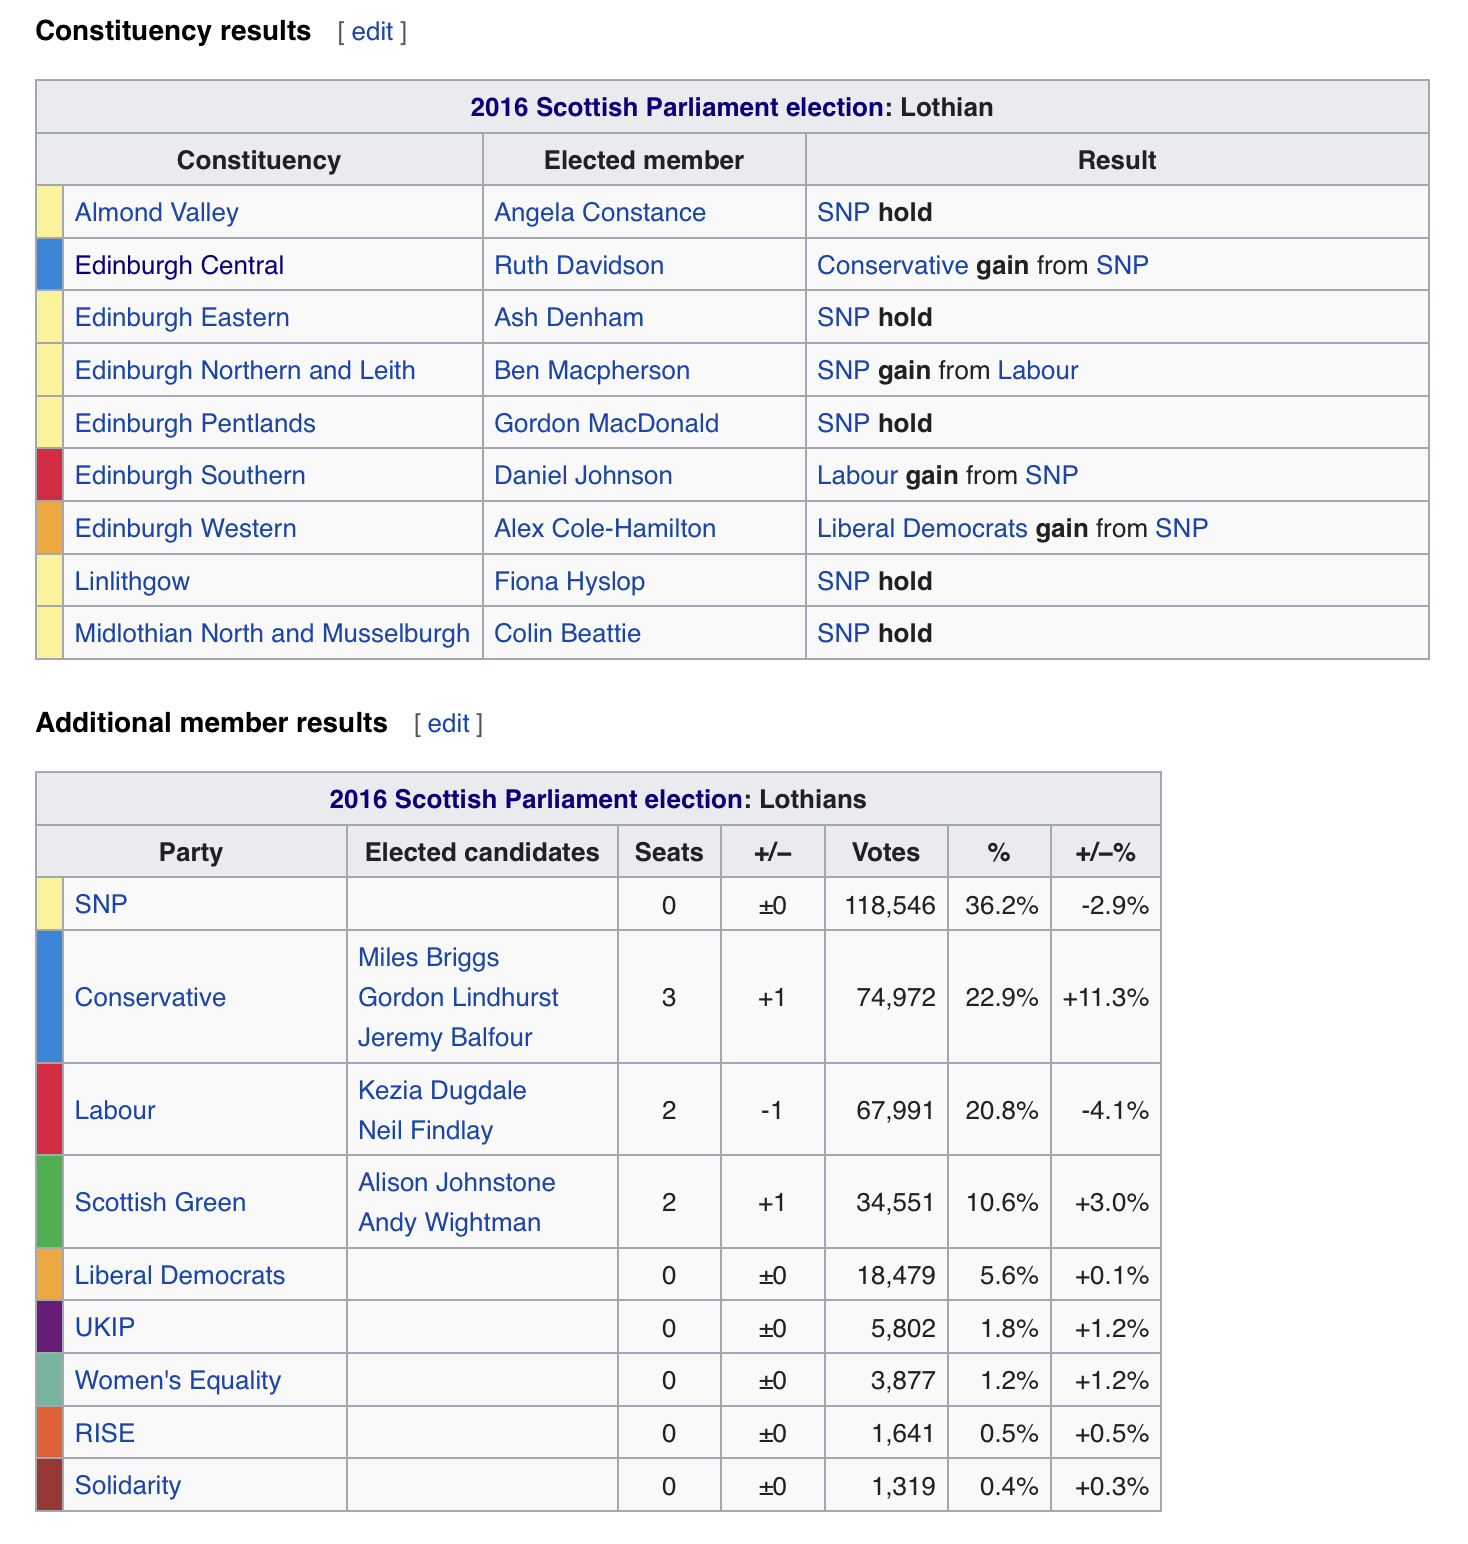
Task: Click Conservative link in Edinburgh Central result
Action: [892, 265]
